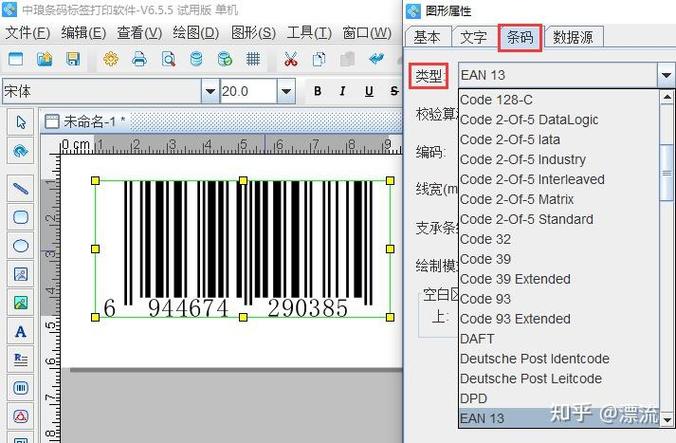Select the ellipse drawing tool

click(x=21, y=246)
